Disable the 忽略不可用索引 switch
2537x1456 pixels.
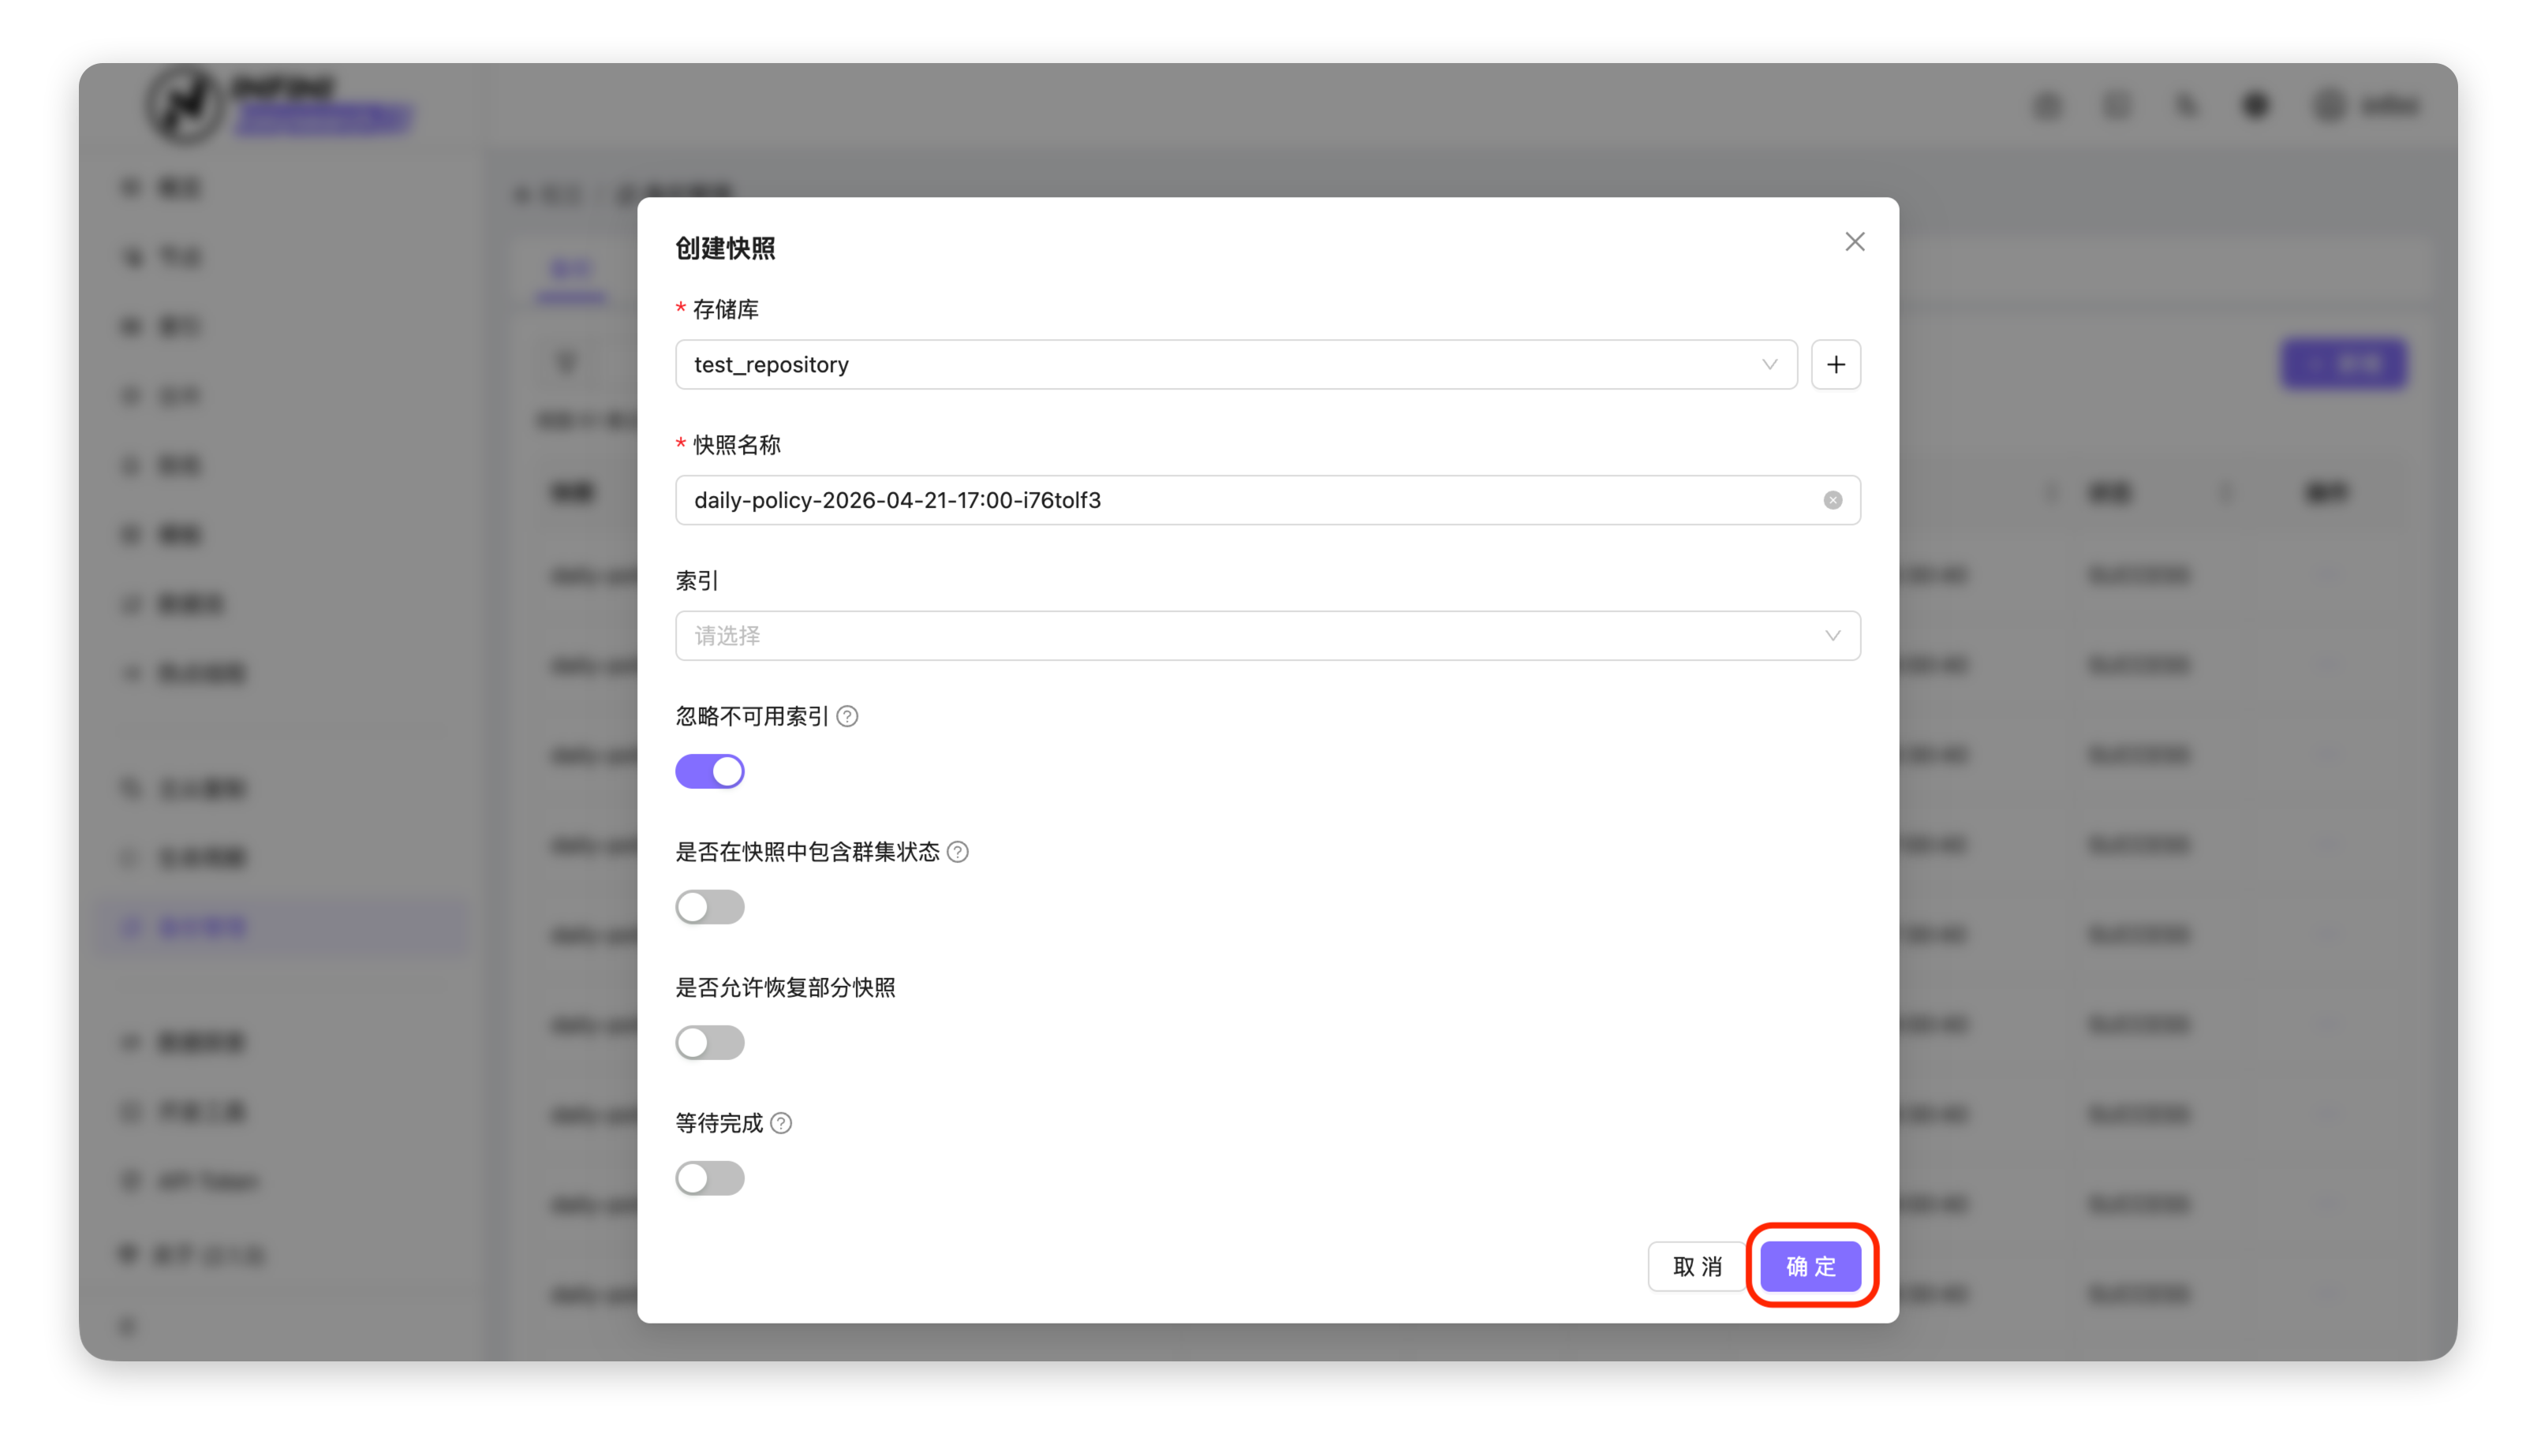point(709,772)
